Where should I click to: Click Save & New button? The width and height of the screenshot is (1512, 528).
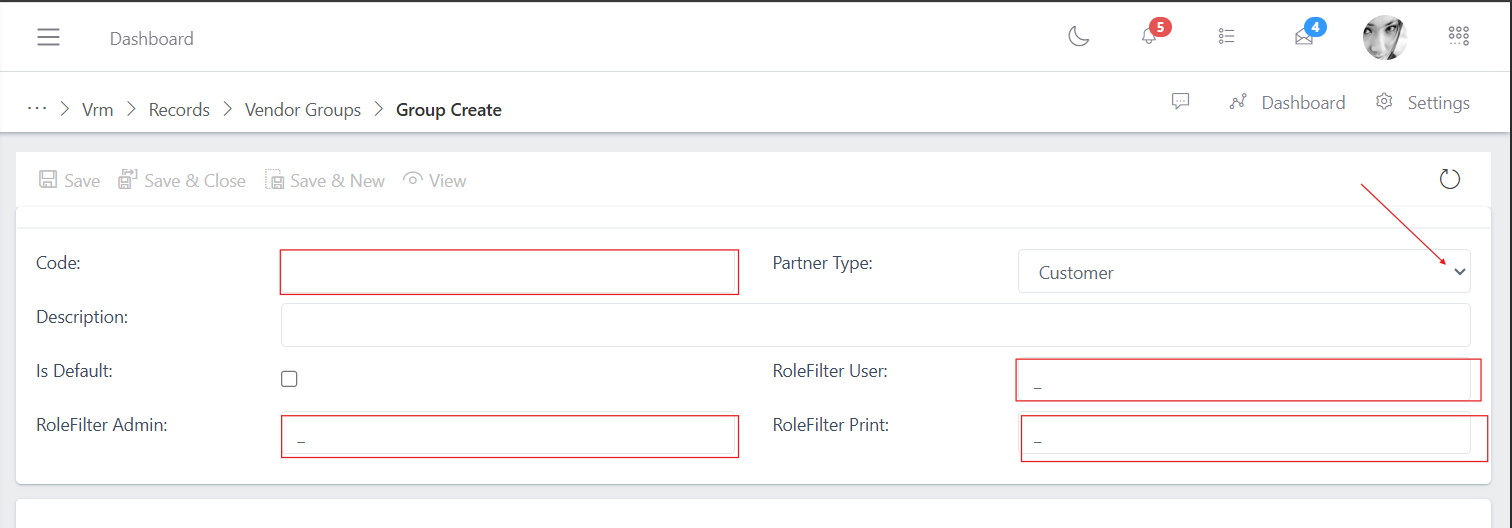[x=325, y=180]
